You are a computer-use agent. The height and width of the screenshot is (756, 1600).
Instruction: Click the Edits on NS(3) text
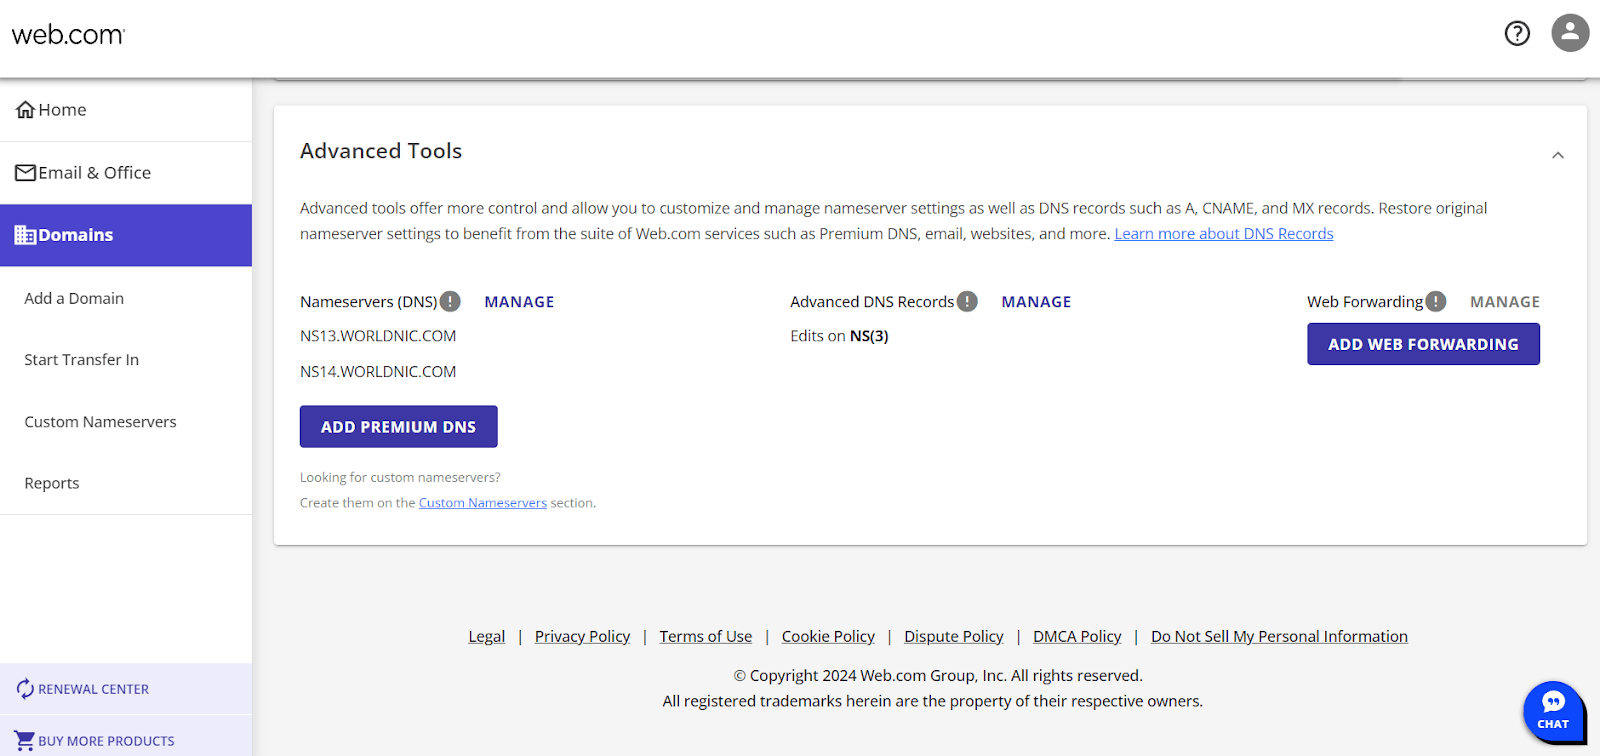click(x=839, y=336)
